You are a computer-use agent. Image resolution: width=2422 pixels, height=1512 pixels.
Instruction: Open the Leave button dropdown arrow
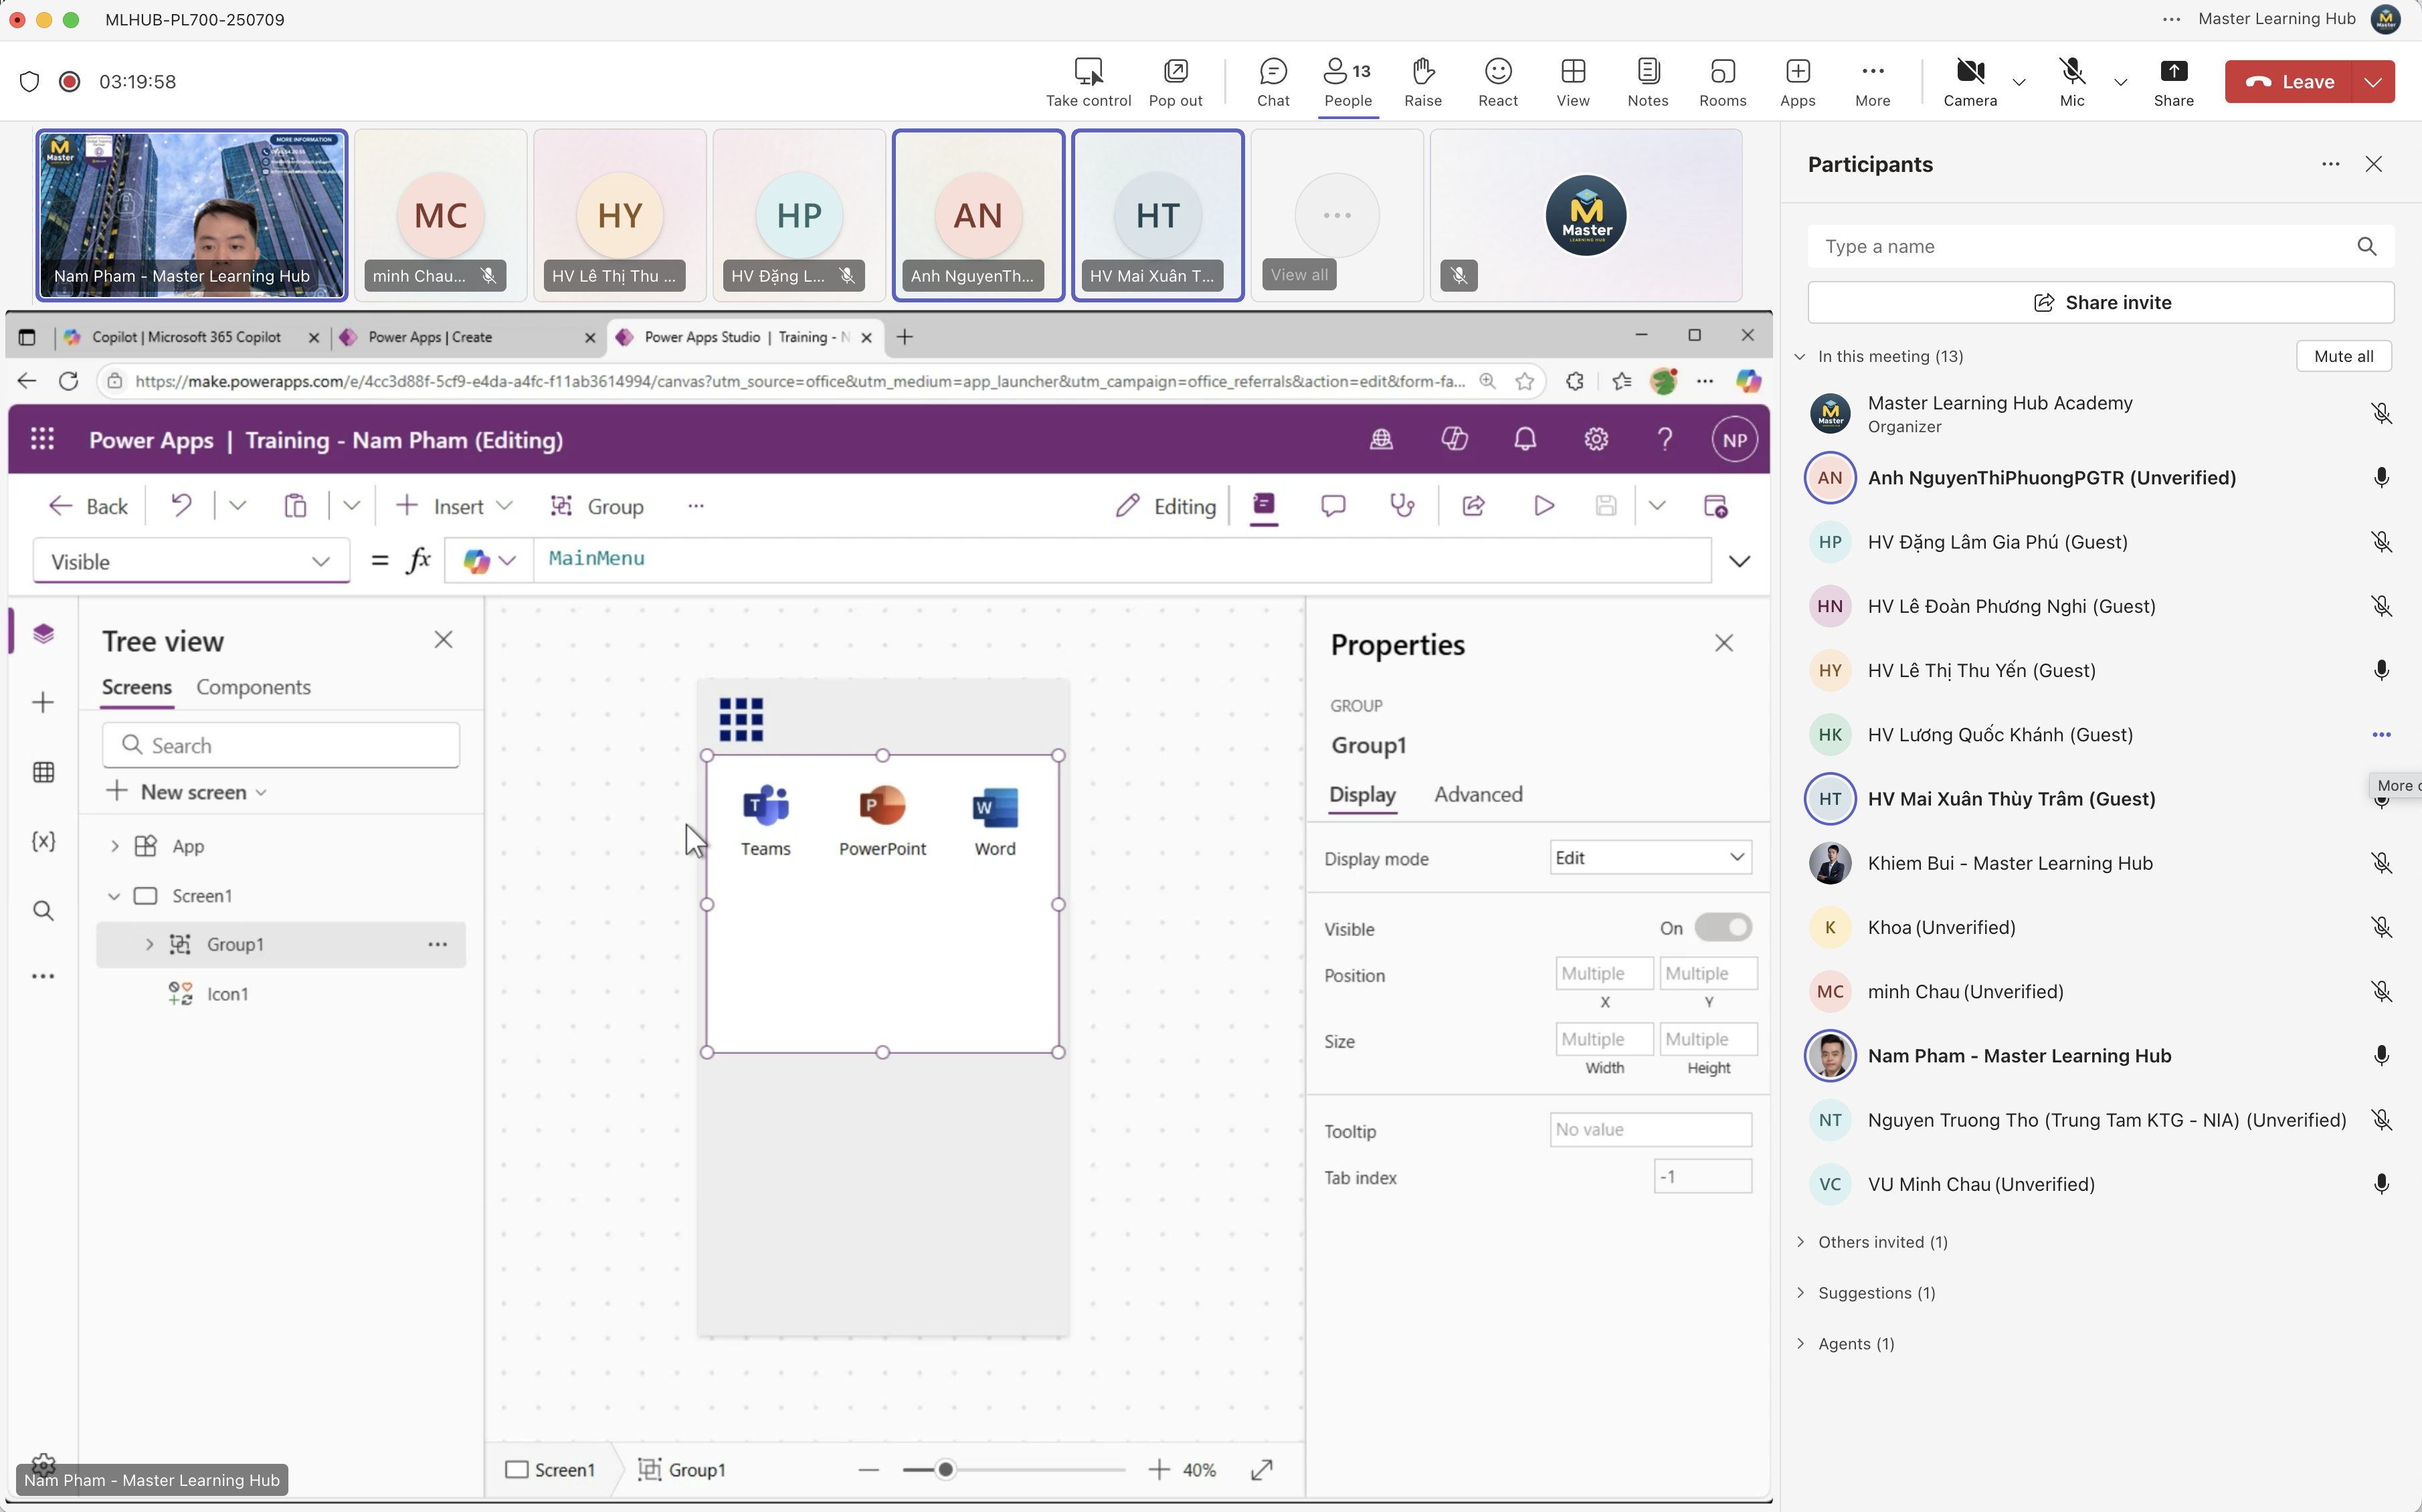2373,82
